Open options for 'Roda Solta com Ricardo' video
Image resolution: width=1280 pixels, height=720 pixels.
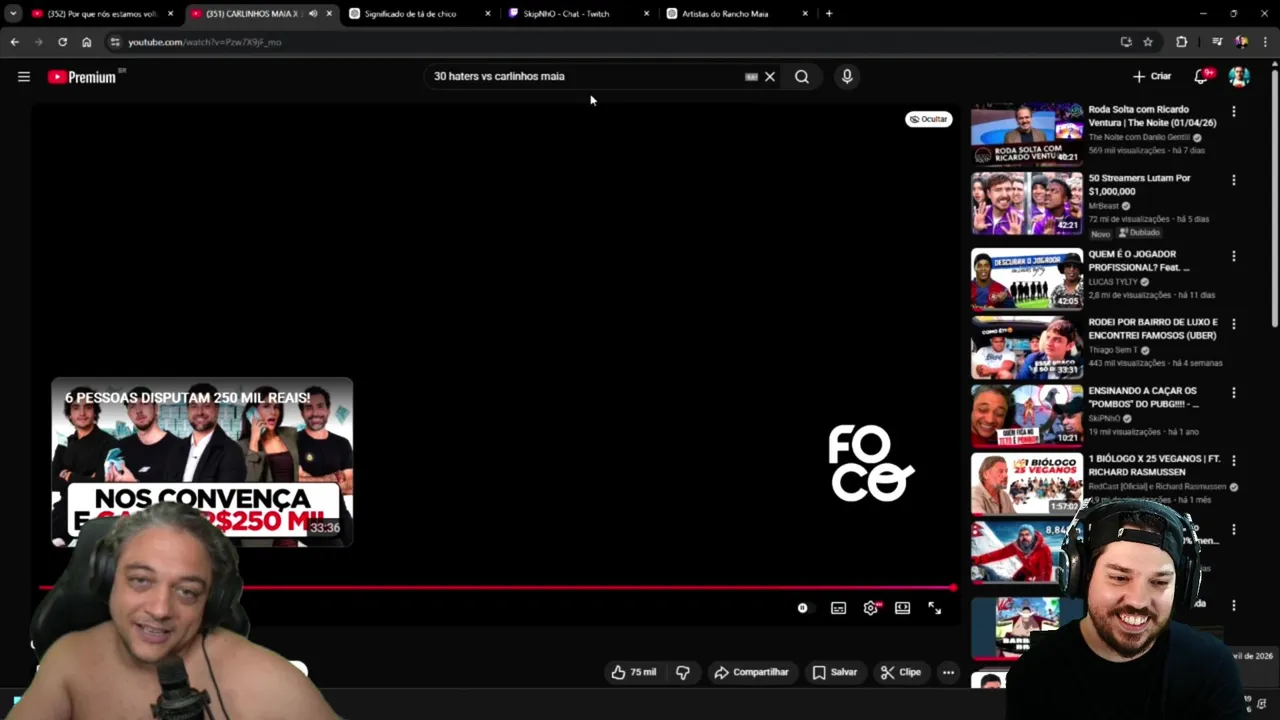1234,112
